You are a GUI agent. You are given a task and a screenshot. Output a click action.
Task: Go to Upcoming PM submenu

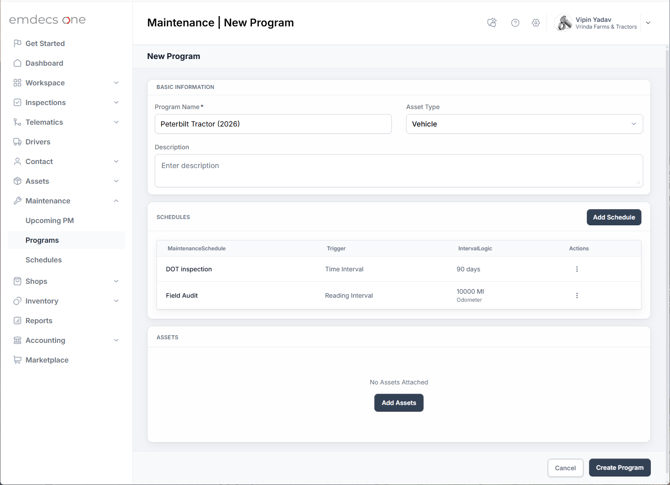50,220
